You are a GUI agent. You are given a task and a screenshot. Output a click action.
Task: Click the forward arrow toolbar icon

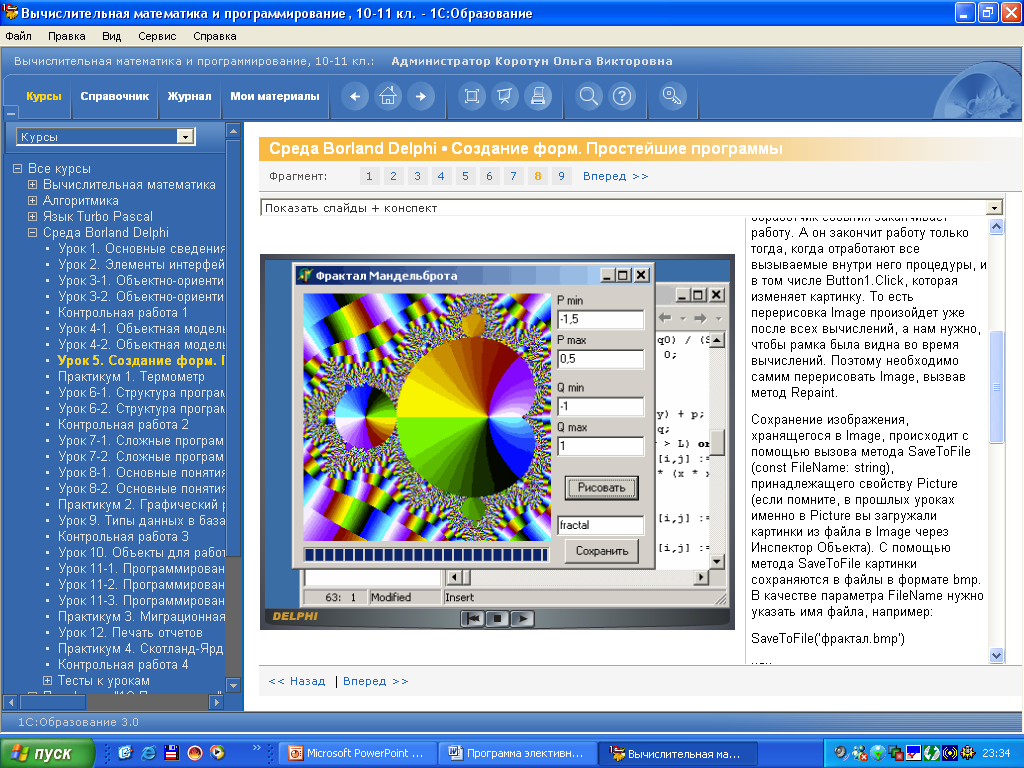coord(421,97)
